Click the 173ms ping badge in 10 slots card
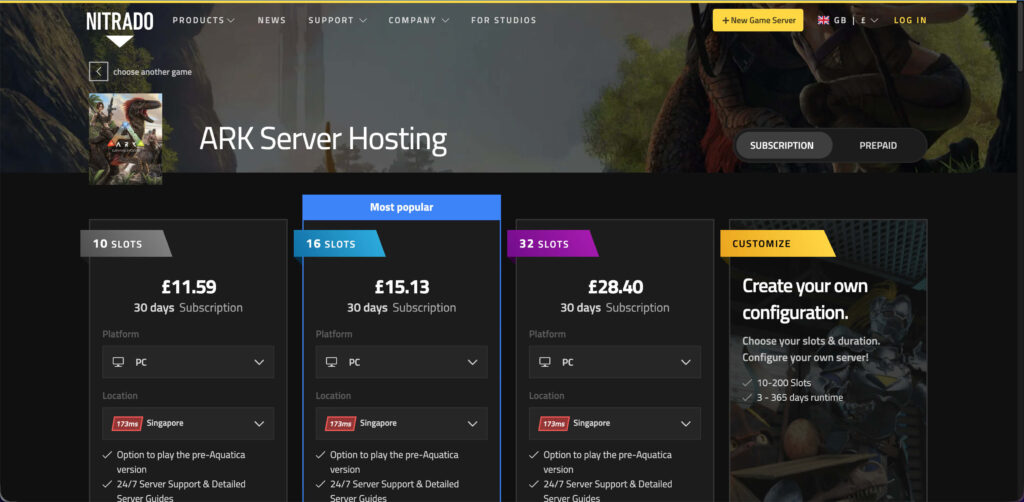Viewport: 1024px width, 502px height. (127, 424)
